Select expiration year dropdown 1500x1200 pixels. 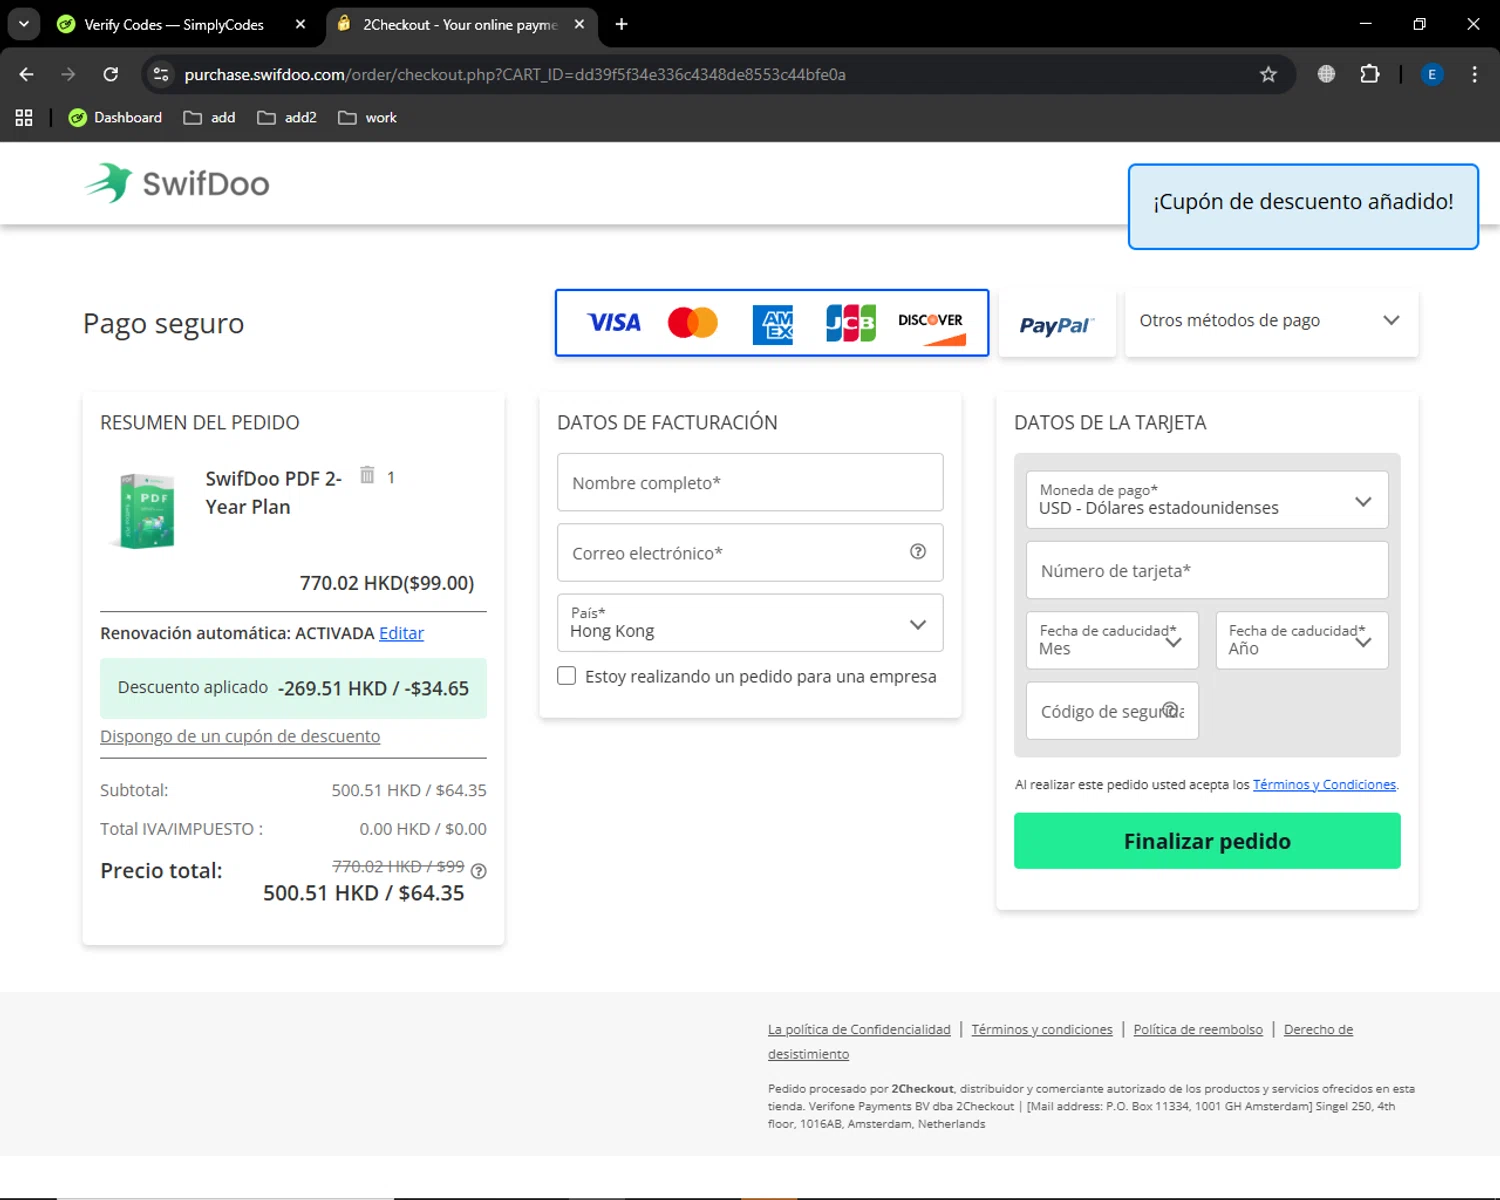point(1302,640)
